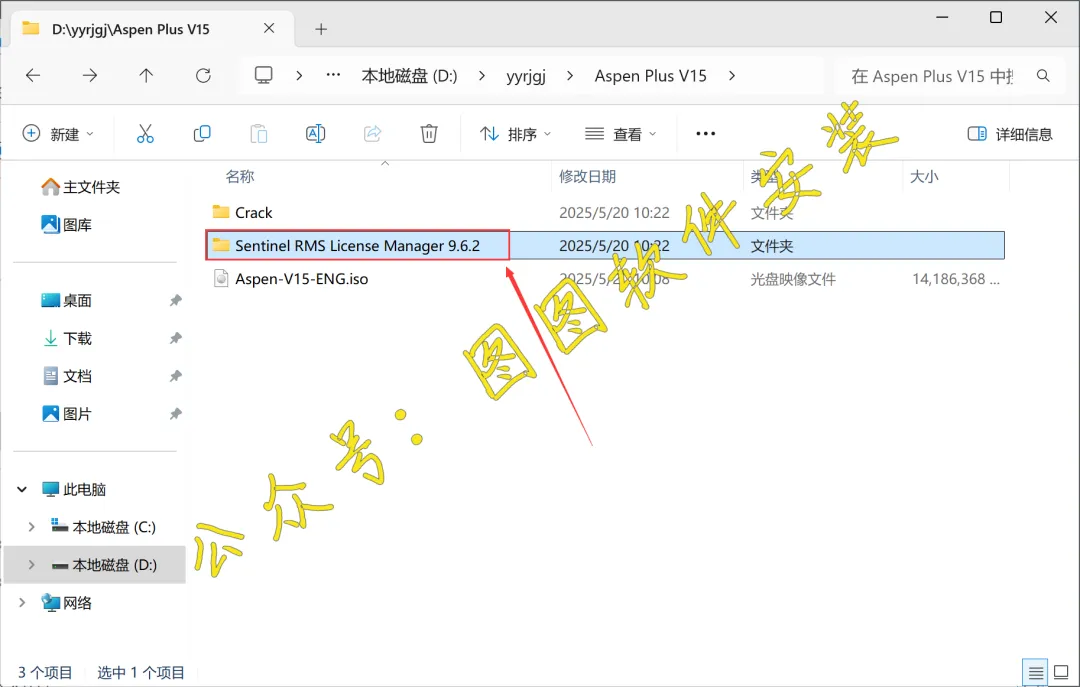The height and width of the screenshot is (687, 1080).
Task: Open 桌面 (Desktop) quick access
Action: [x=67, y=300]
